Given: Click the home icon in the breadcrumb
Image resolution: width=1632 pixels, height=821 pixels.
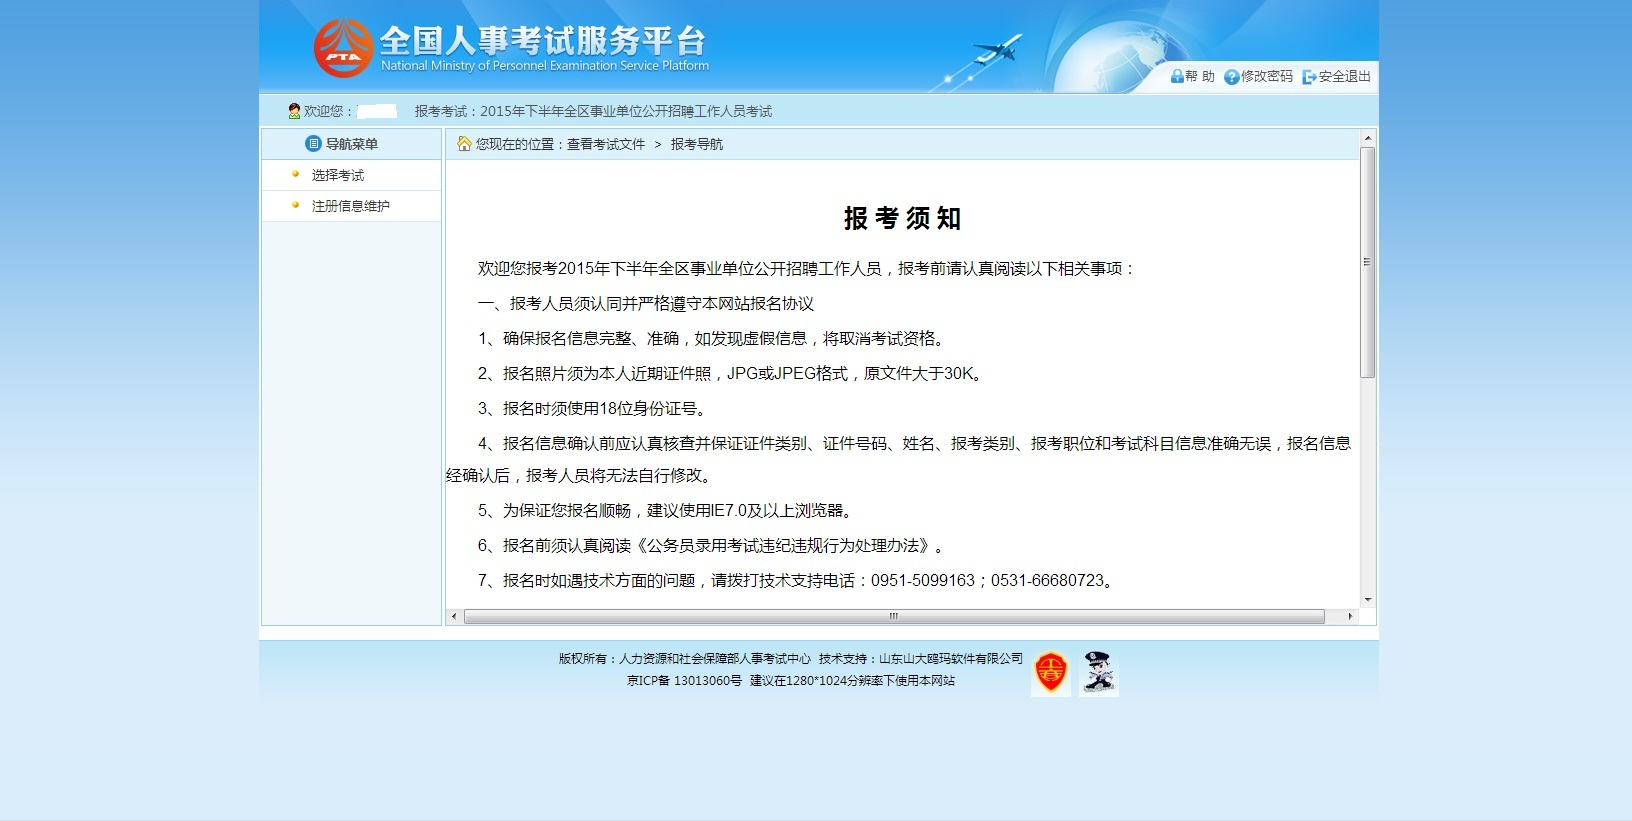Looking at the screenshot, I should point(464,143).
